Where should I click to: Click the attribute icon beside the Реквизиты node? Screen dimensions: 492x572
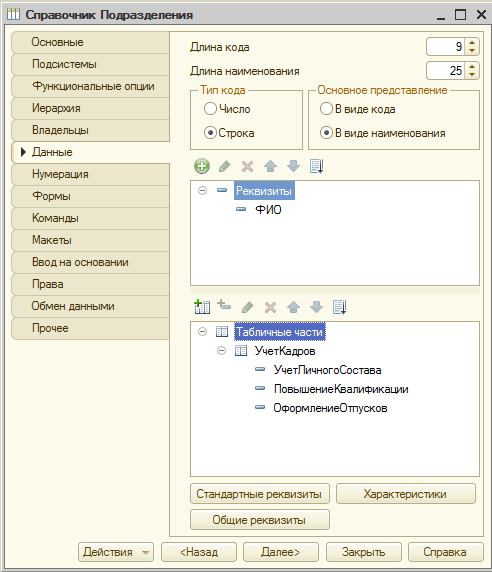coord(222,190)
